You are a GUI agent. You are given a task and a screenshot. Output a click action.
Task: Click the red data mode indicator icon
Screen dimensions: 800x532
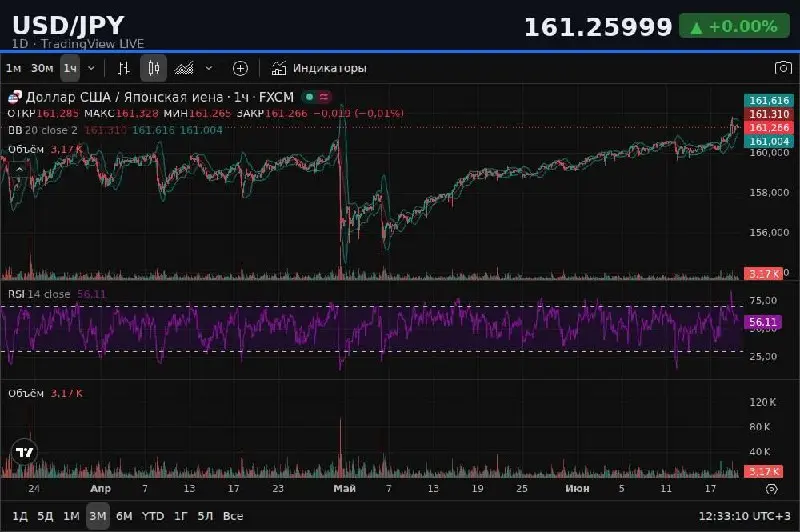[323, 96]
